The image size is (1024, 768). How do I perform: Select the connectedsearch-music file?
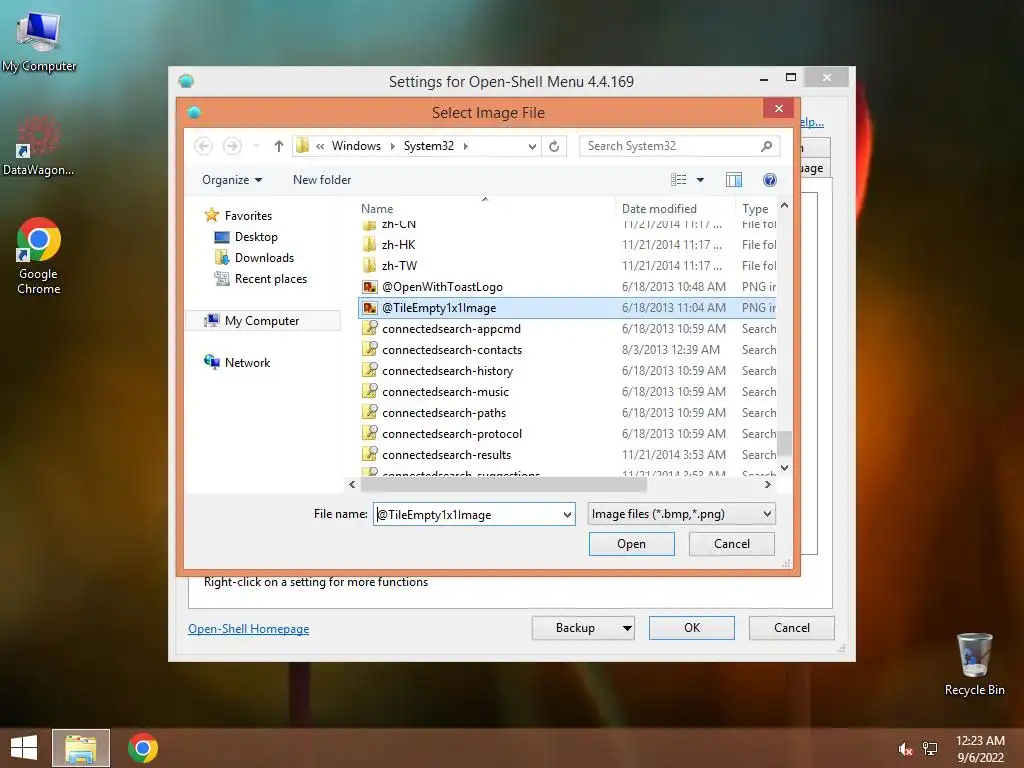(x=567, y=391)
